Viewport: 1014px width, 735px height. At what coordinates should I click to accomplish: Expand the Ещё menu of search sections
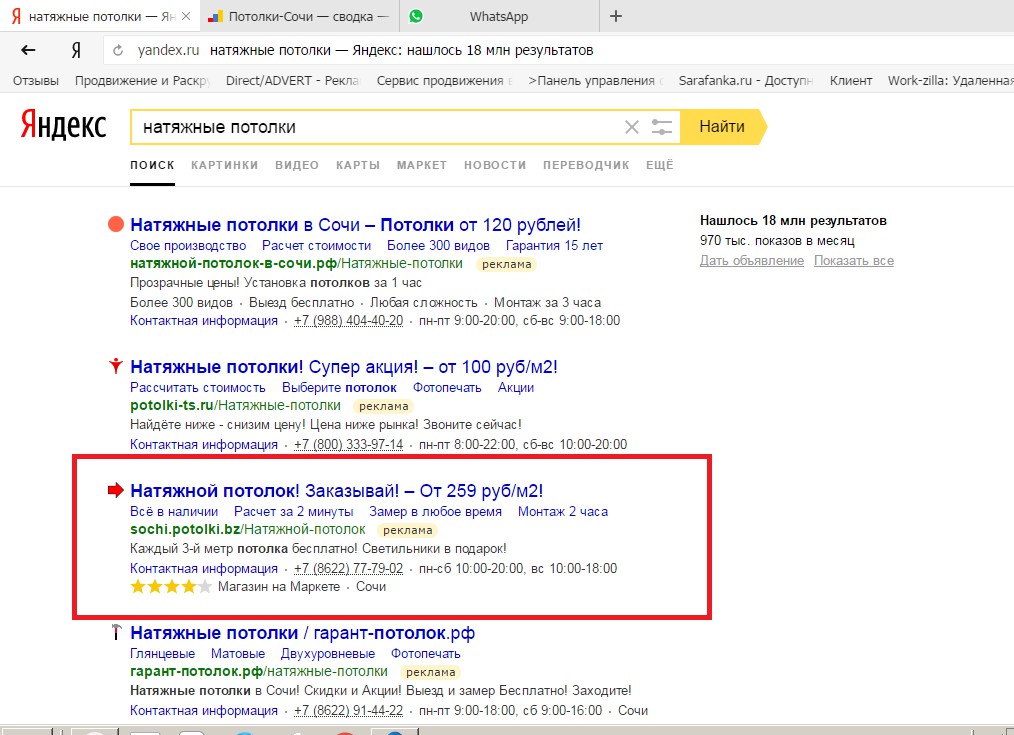(660, 165)
